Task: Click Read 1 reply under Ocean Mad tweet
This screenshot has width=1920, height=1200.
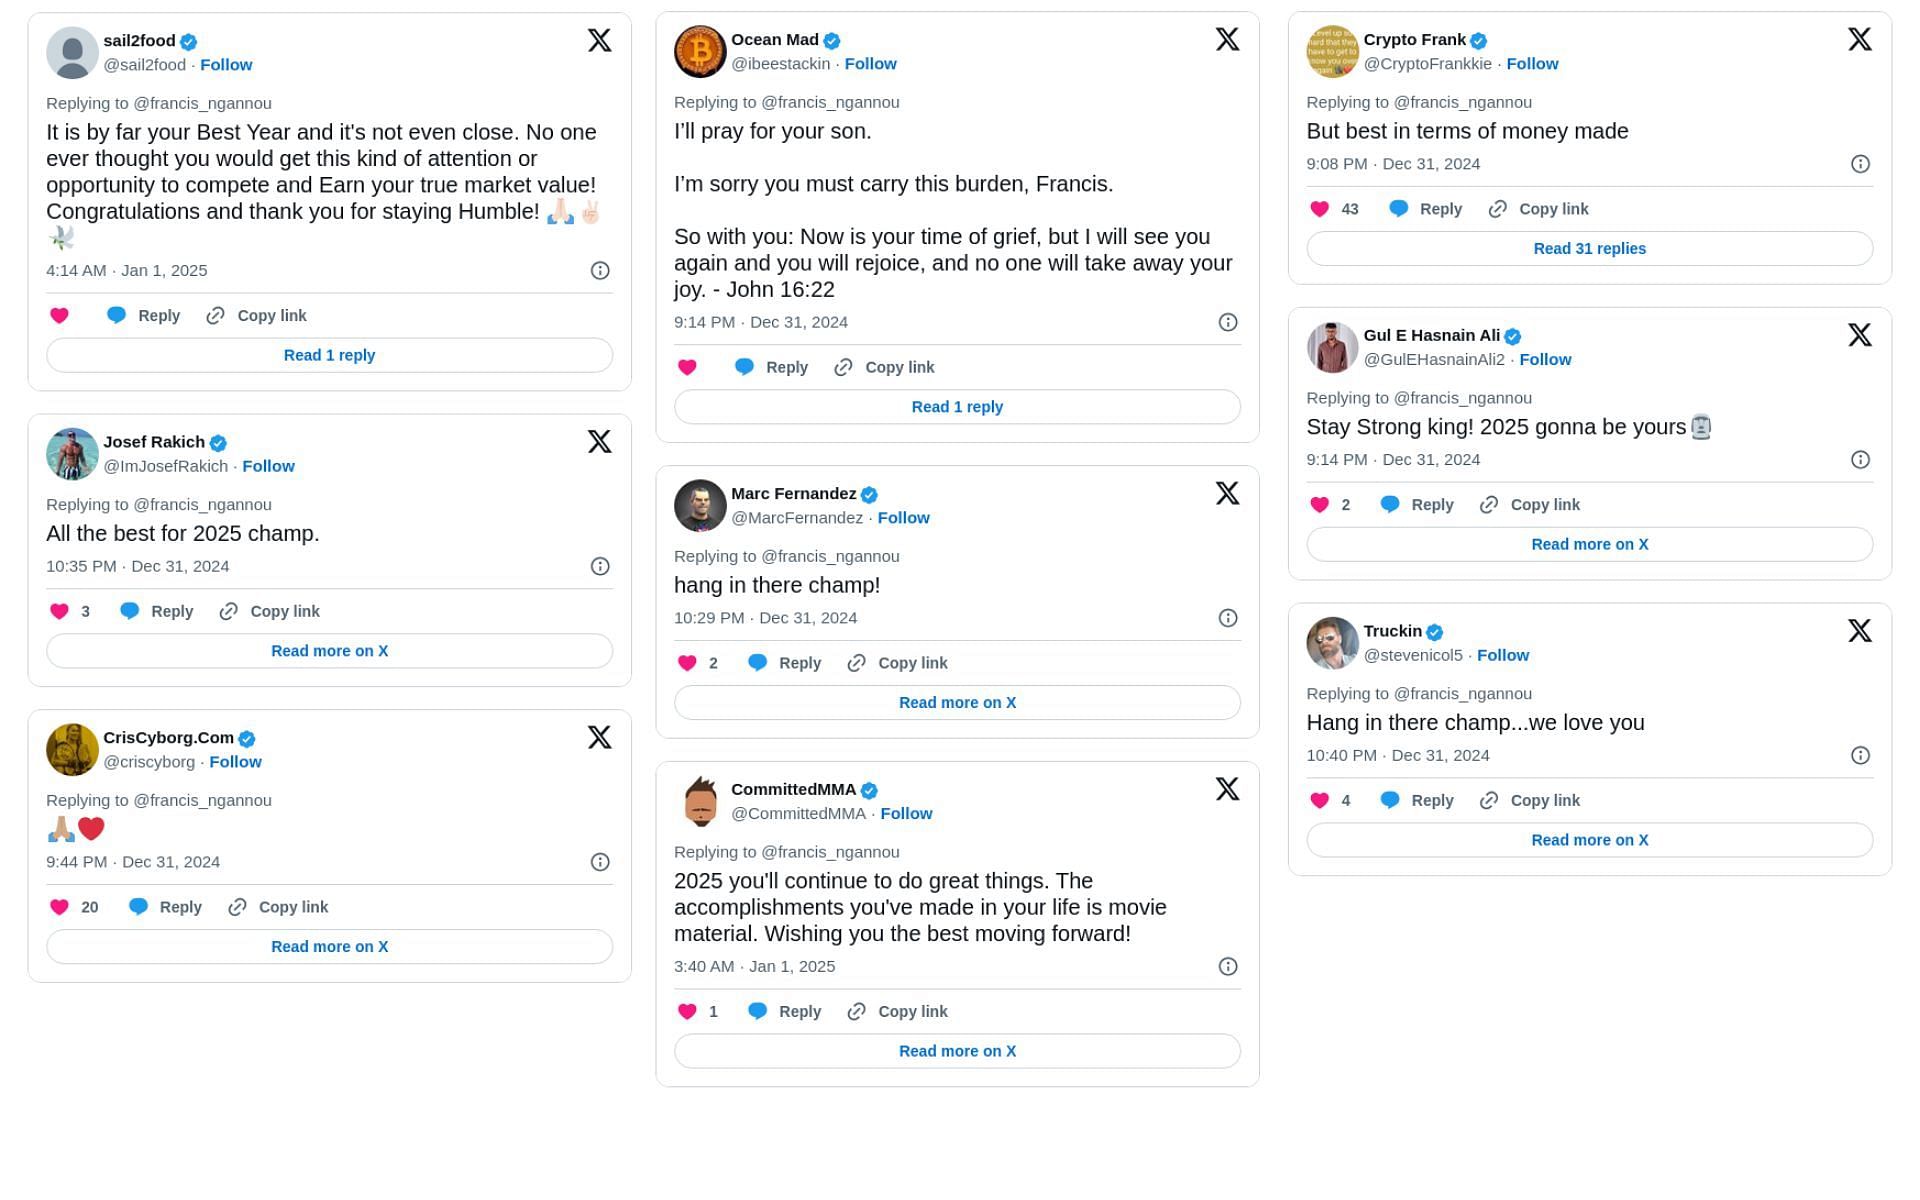Action: 957,406
